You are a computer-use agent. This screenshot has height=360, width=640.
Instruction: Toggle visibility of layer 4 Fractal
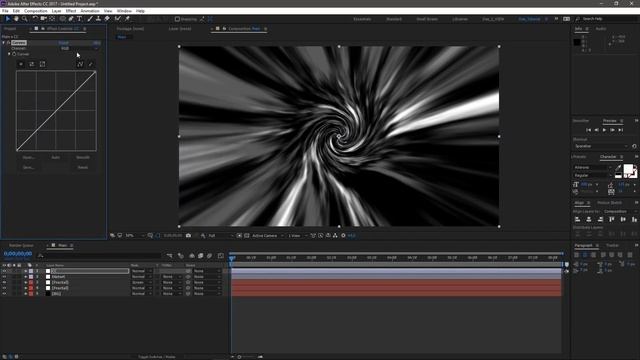4,288
